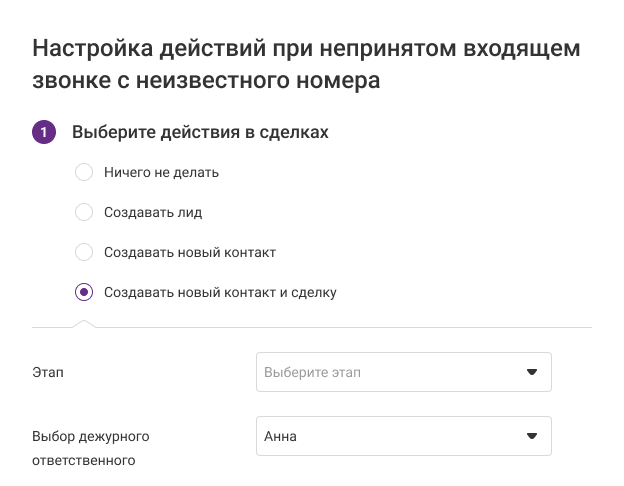Click the "Создавать новый контакт и сделку" label
The width and height of the screenshot is (624, 486).
[220, 292]
